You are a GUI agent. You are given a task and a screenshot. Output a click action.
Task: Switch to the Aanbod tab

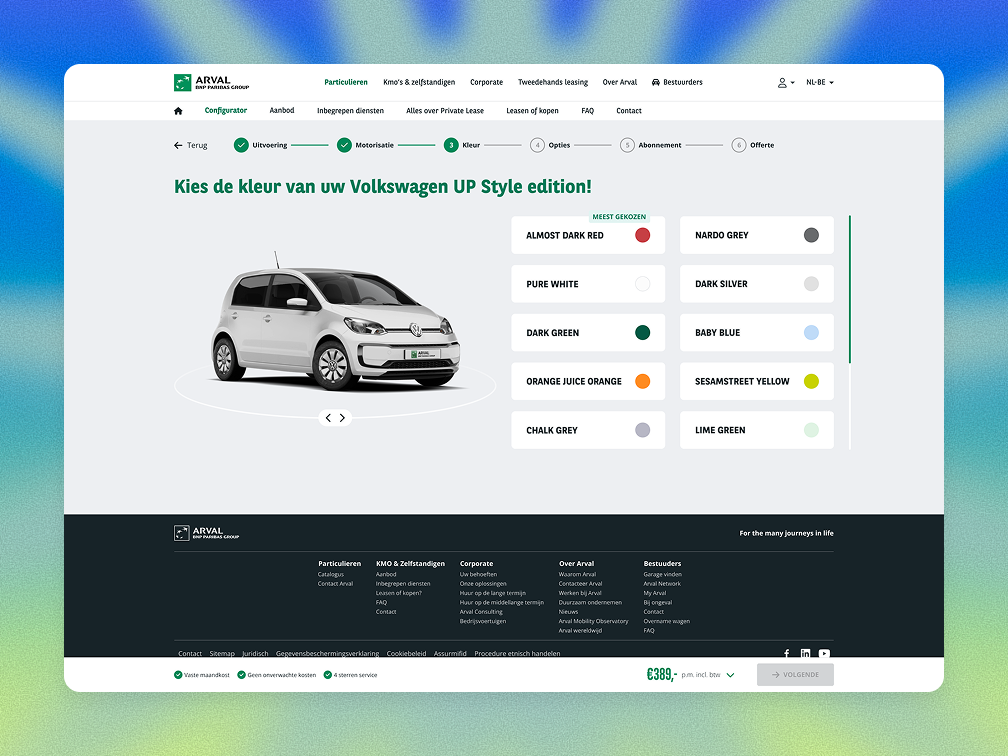click(x=282, y=111)
